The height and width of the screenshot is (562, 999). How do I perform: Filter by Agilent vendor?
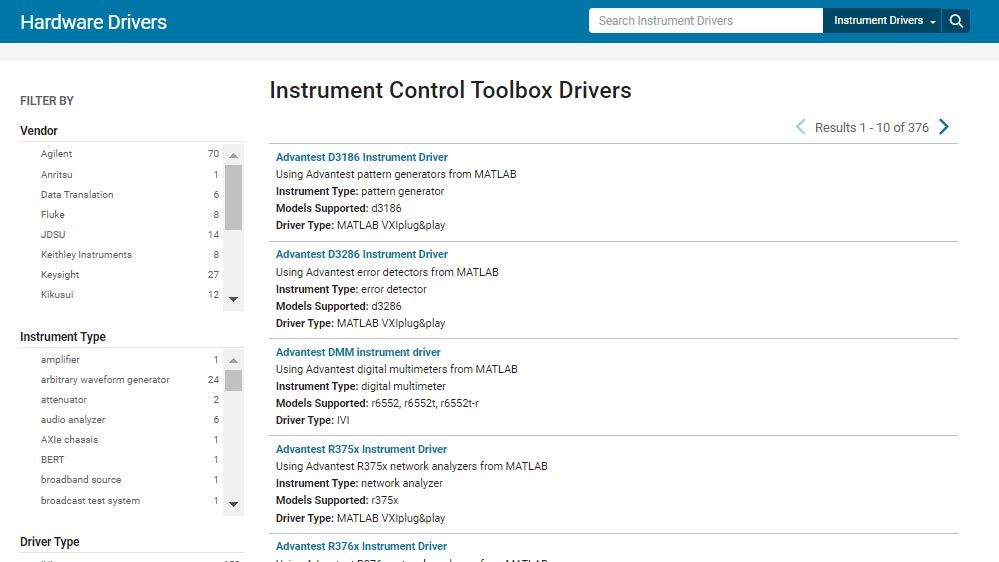57,154
